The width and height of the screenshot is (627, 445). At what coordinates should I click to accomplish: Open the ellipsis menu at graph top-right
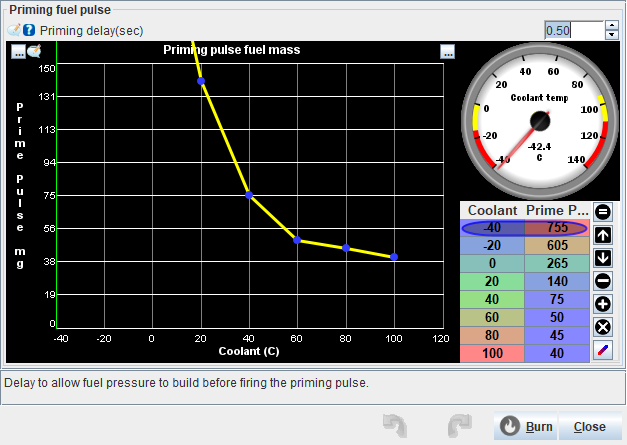[447, 52]
